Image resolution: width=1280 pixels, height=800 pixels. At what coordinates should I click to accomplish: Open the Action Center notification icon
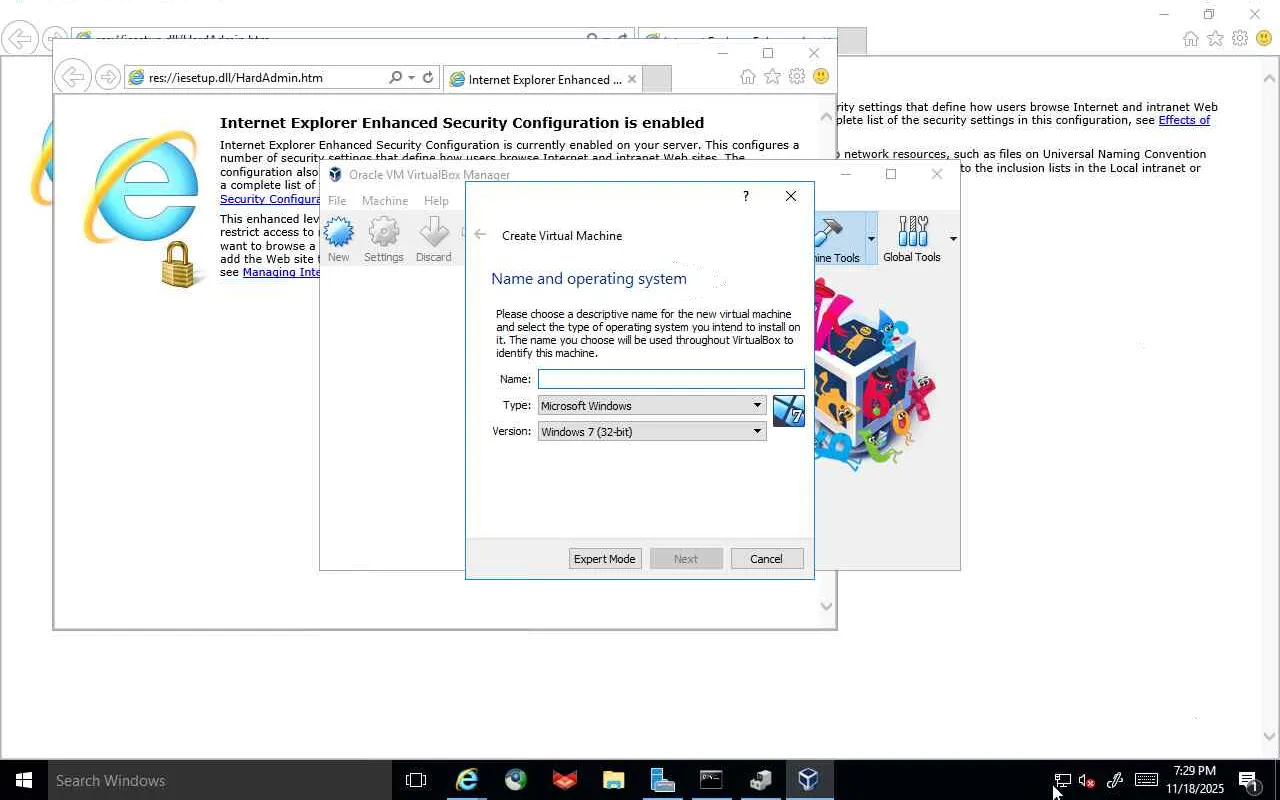click(x=1248, y=781)
